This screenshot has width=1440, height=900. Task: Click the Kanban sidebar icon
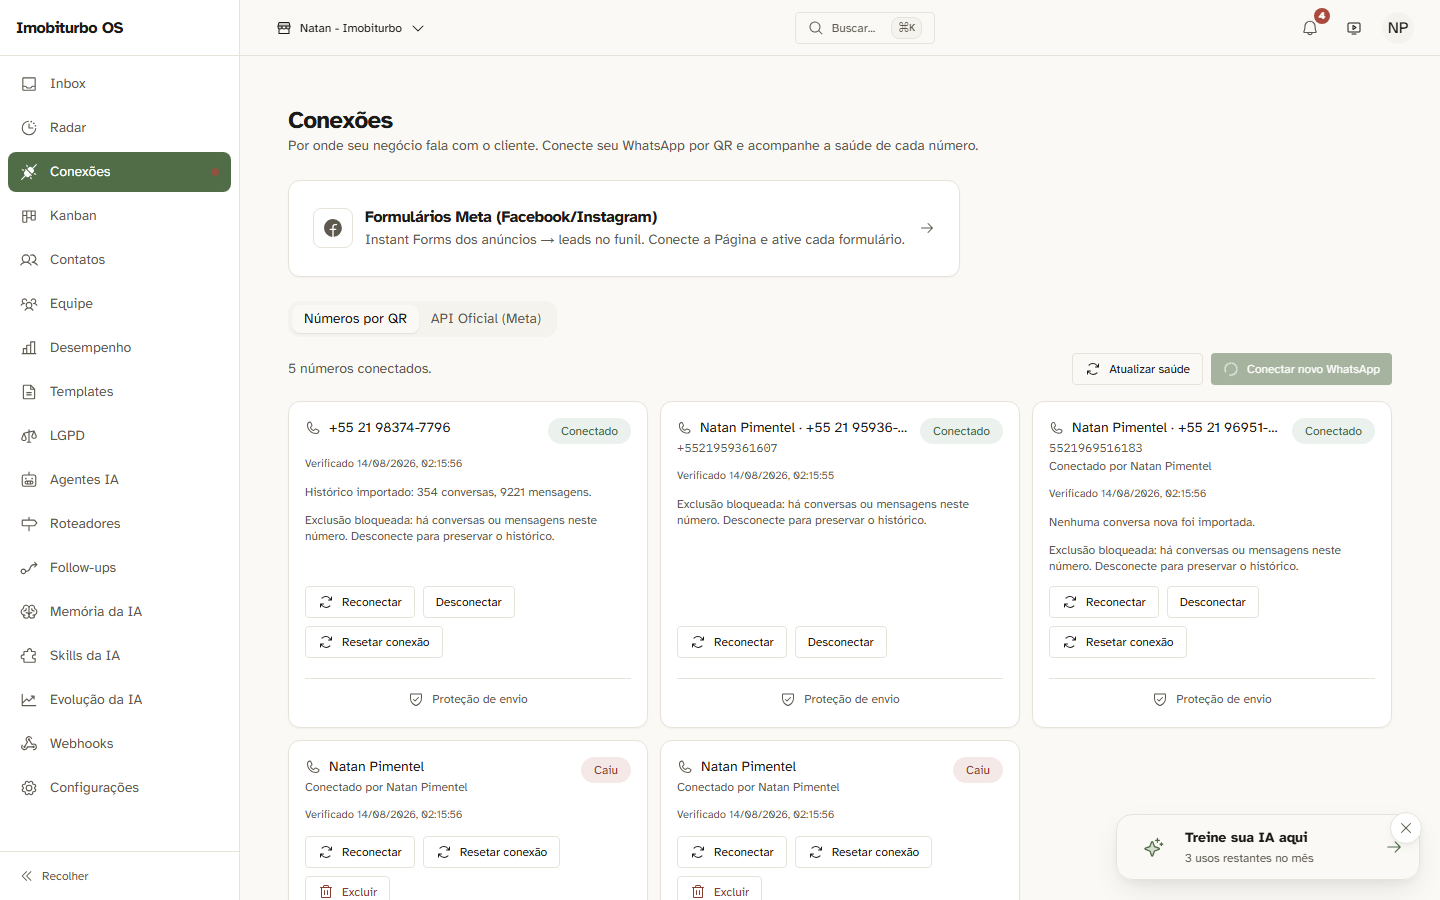click(x=29, y=216)
